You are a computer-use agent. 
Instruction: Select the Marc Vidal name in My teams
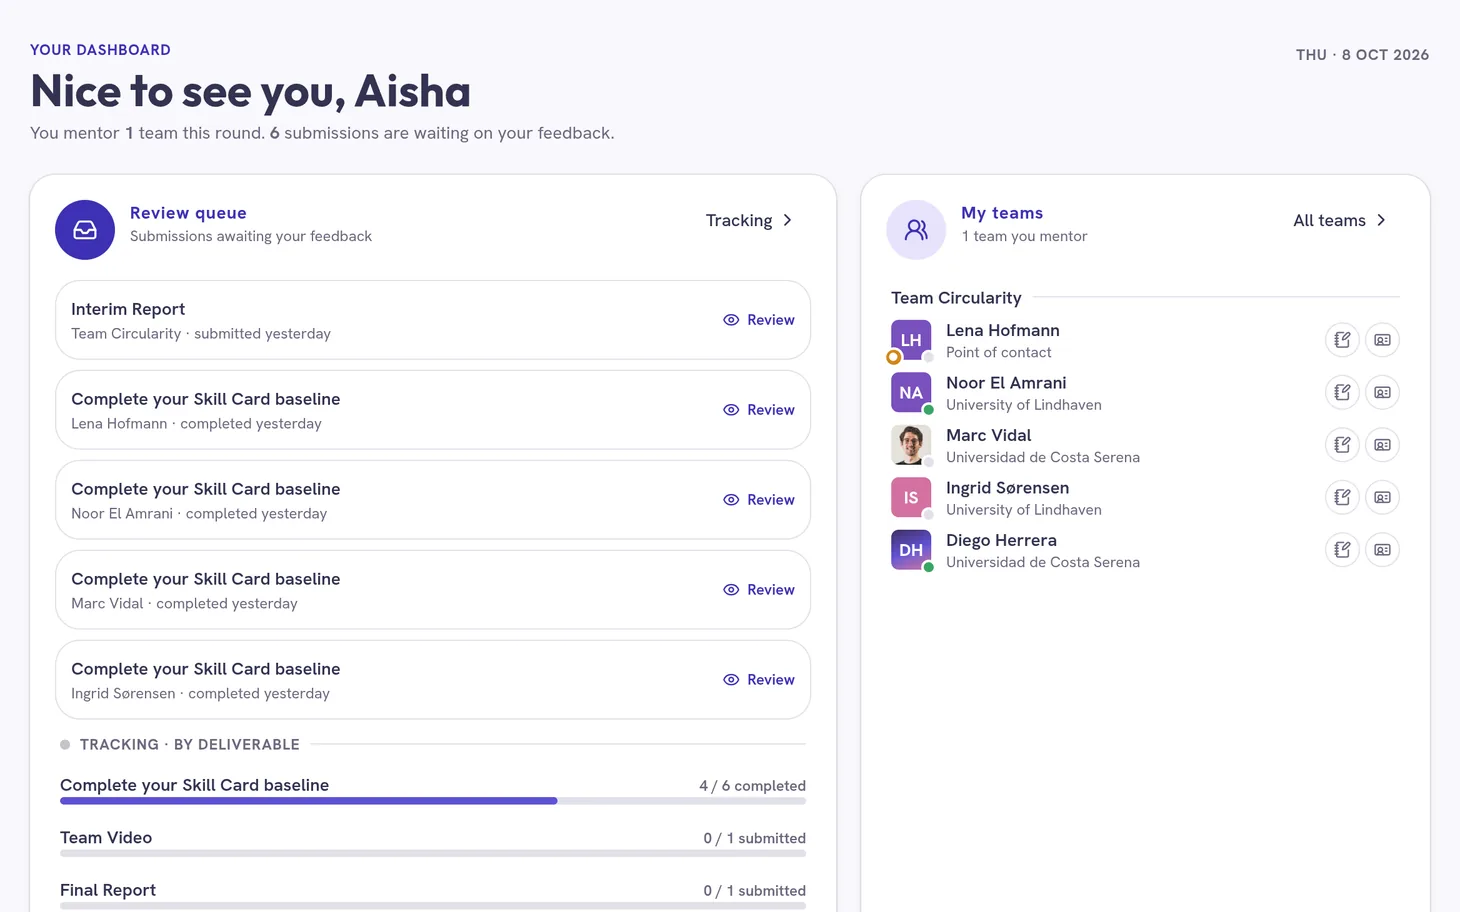click(x=989, y=435)
